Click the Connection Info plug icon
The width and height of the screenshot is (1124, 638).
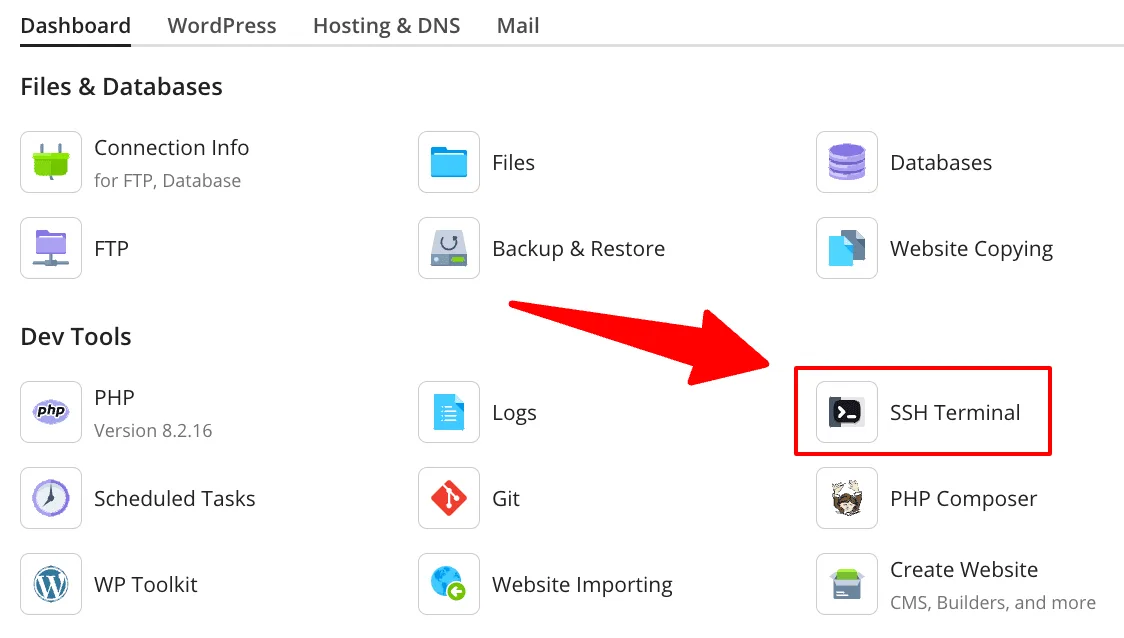pyautogui.click(x=51, y=162)
